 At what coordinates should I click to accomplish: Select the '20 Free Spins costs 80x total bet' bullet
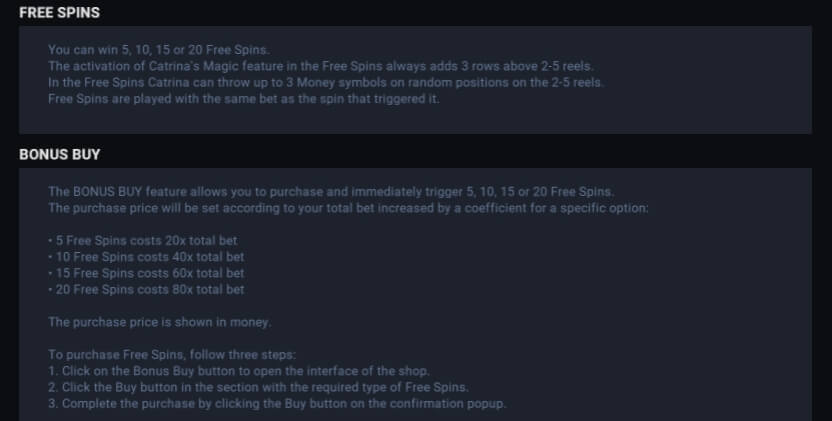coord(146,290)
